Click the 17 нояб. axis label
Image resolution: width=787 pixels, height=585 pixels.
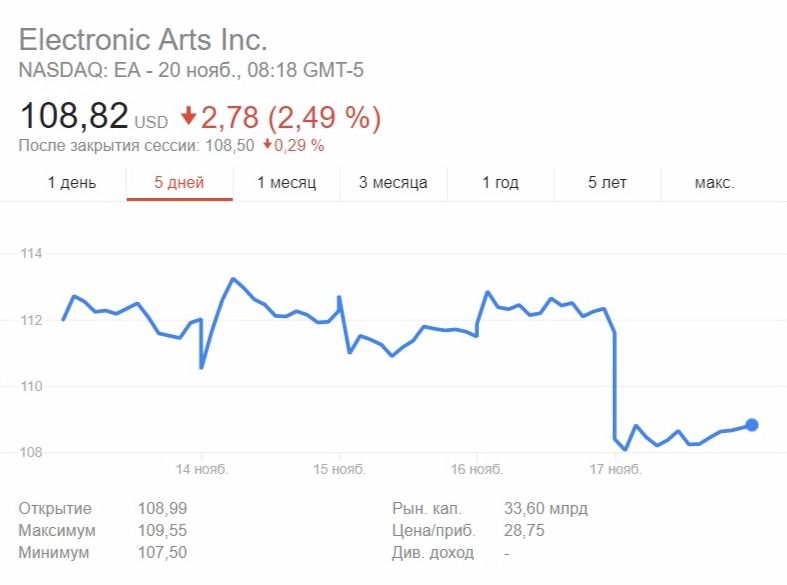[x=615, y=470]
